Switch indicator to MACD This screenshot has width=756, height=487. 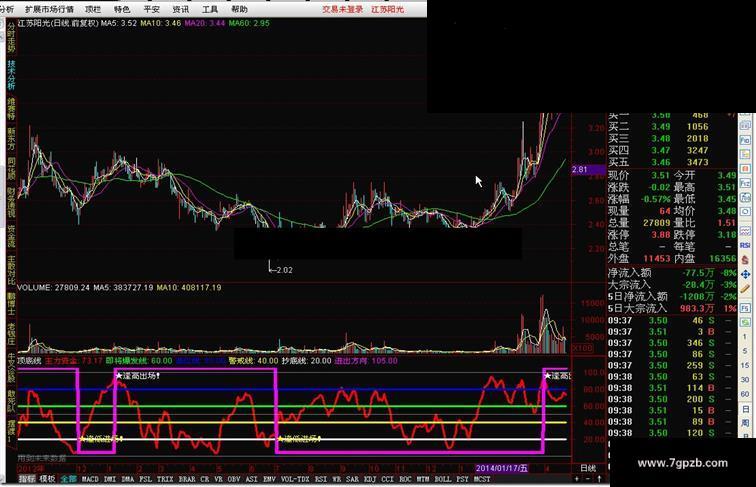pos(90,479)
